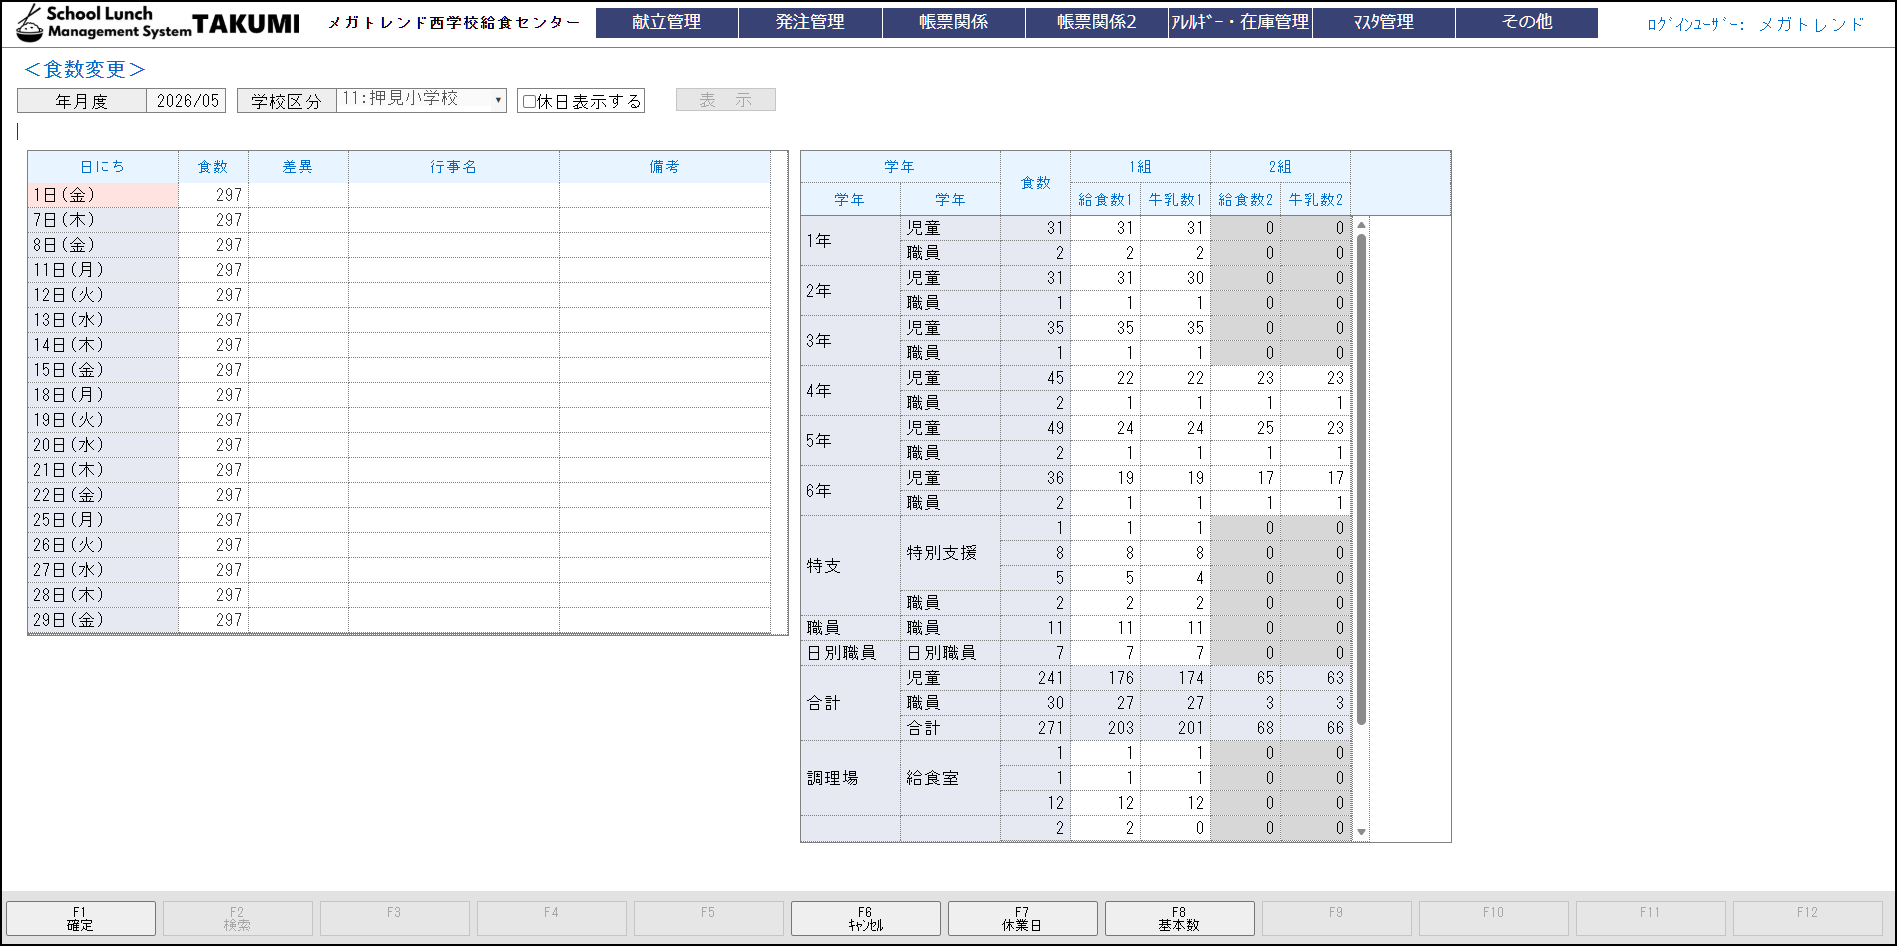Click the 年月度 field showing 2026/05
This screenshot has width=1897, height=946.
point(187,101)
